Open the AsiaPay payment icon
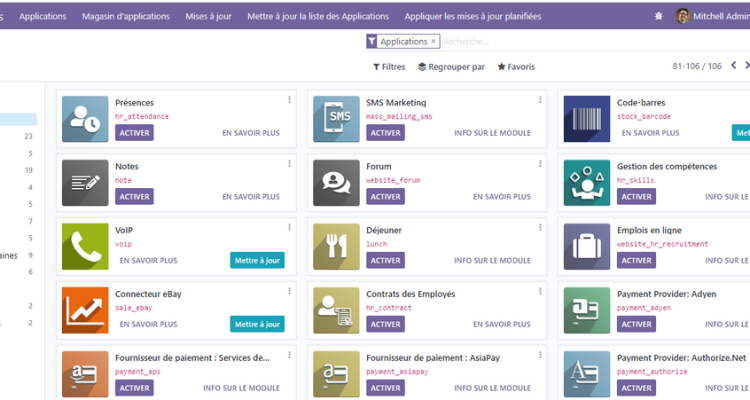Image resolution: width=750 pixels, height=400 pixels. click(x=336, y=374)
